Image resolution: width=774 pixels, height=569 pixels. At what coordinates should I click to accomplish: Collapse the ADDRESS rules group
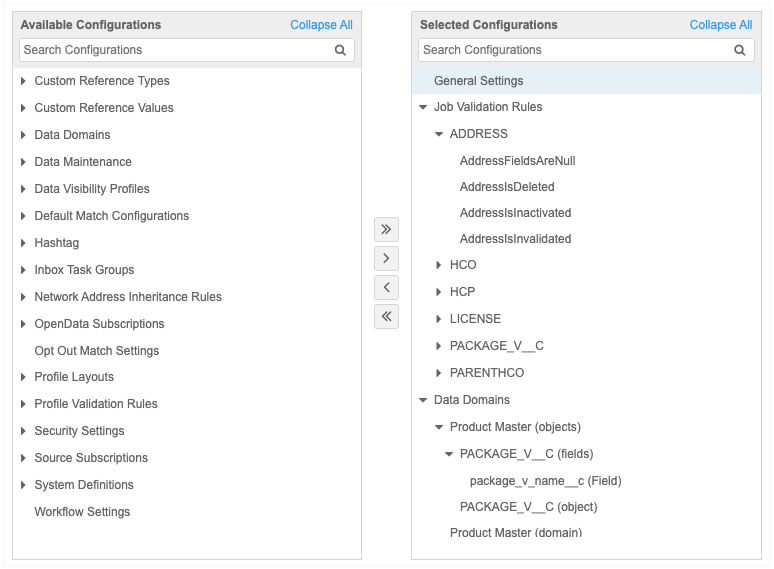[439, 134]
